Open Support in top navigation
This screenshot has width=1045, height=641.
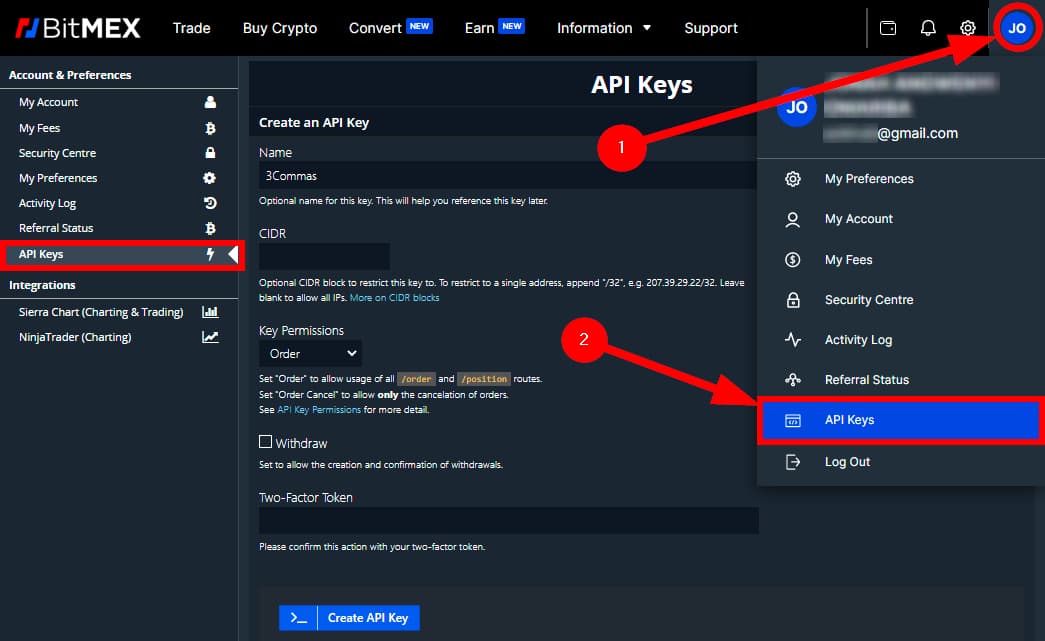click(710, 28)
